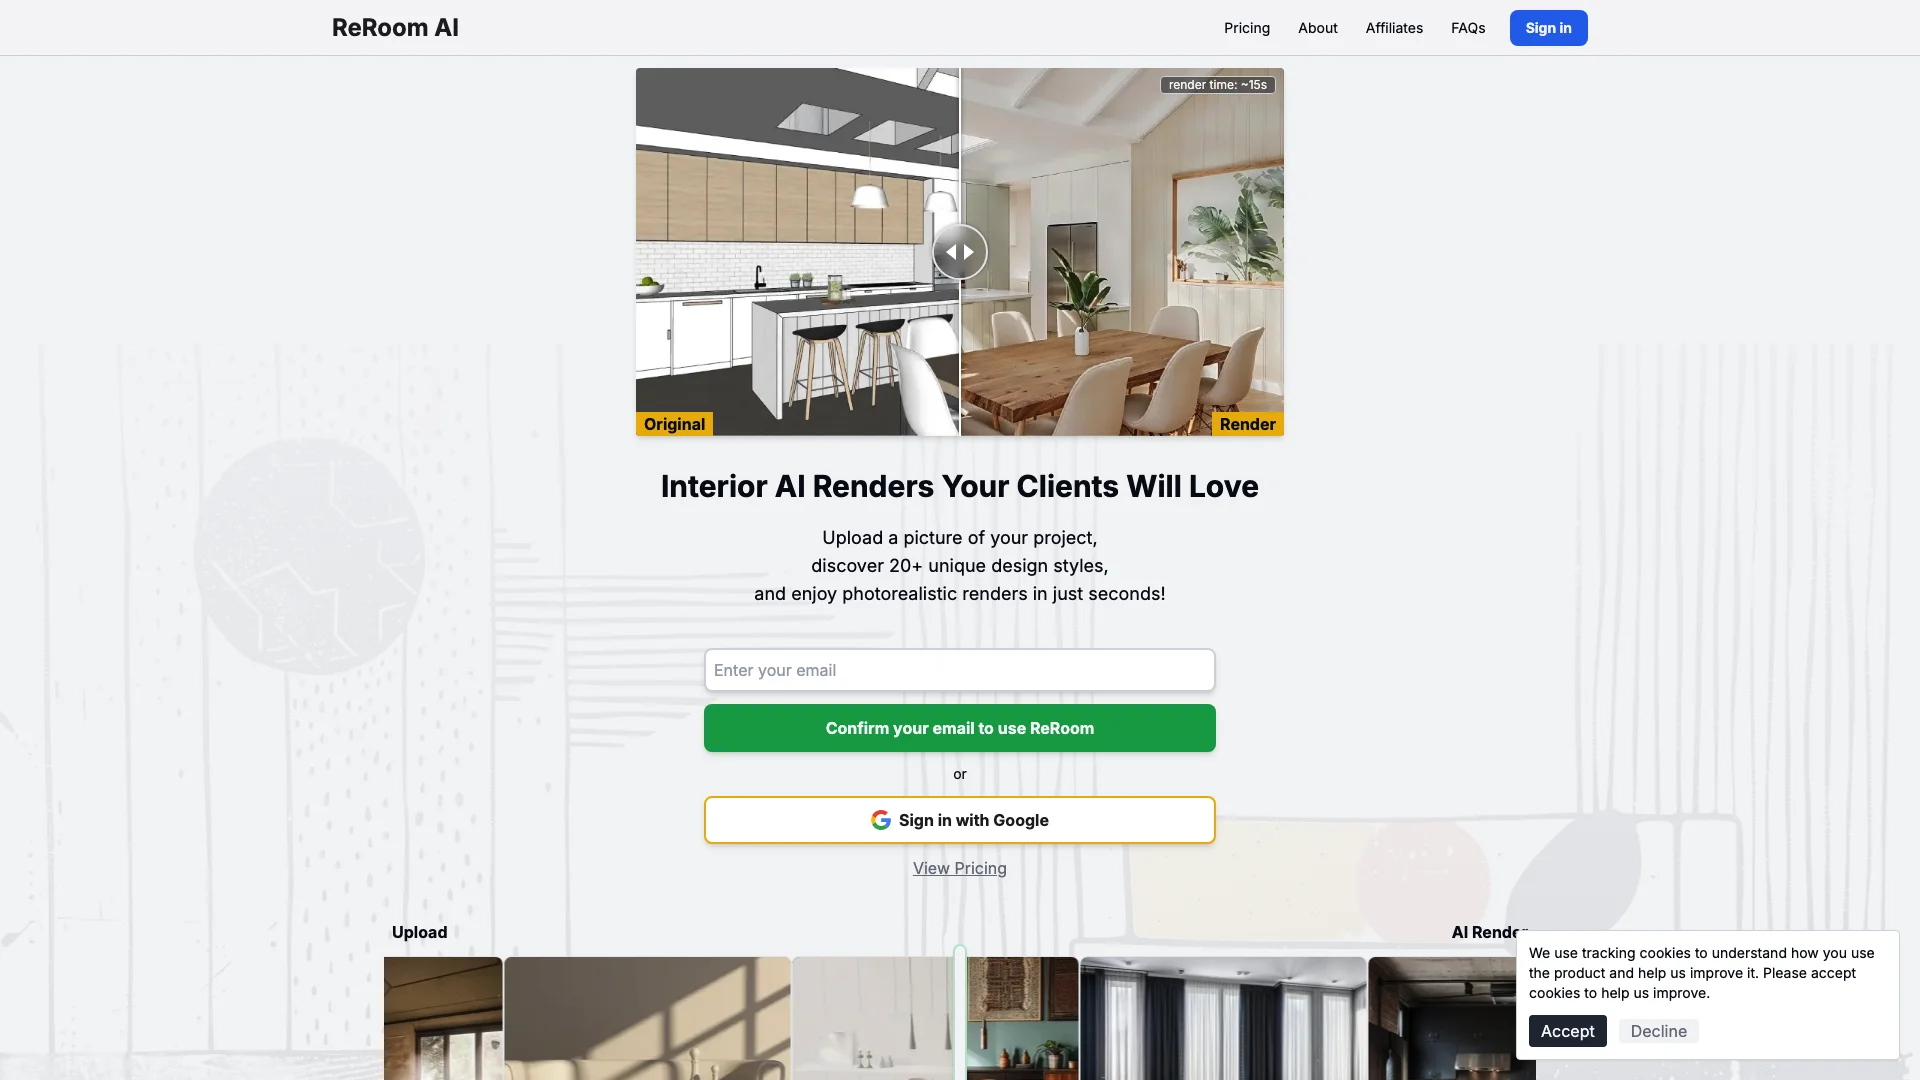Image resolution: width=1920 pixels, height=1080 pixels.
Task: Toggle the before/after image comparison slider
Action: tap(959, 251)
